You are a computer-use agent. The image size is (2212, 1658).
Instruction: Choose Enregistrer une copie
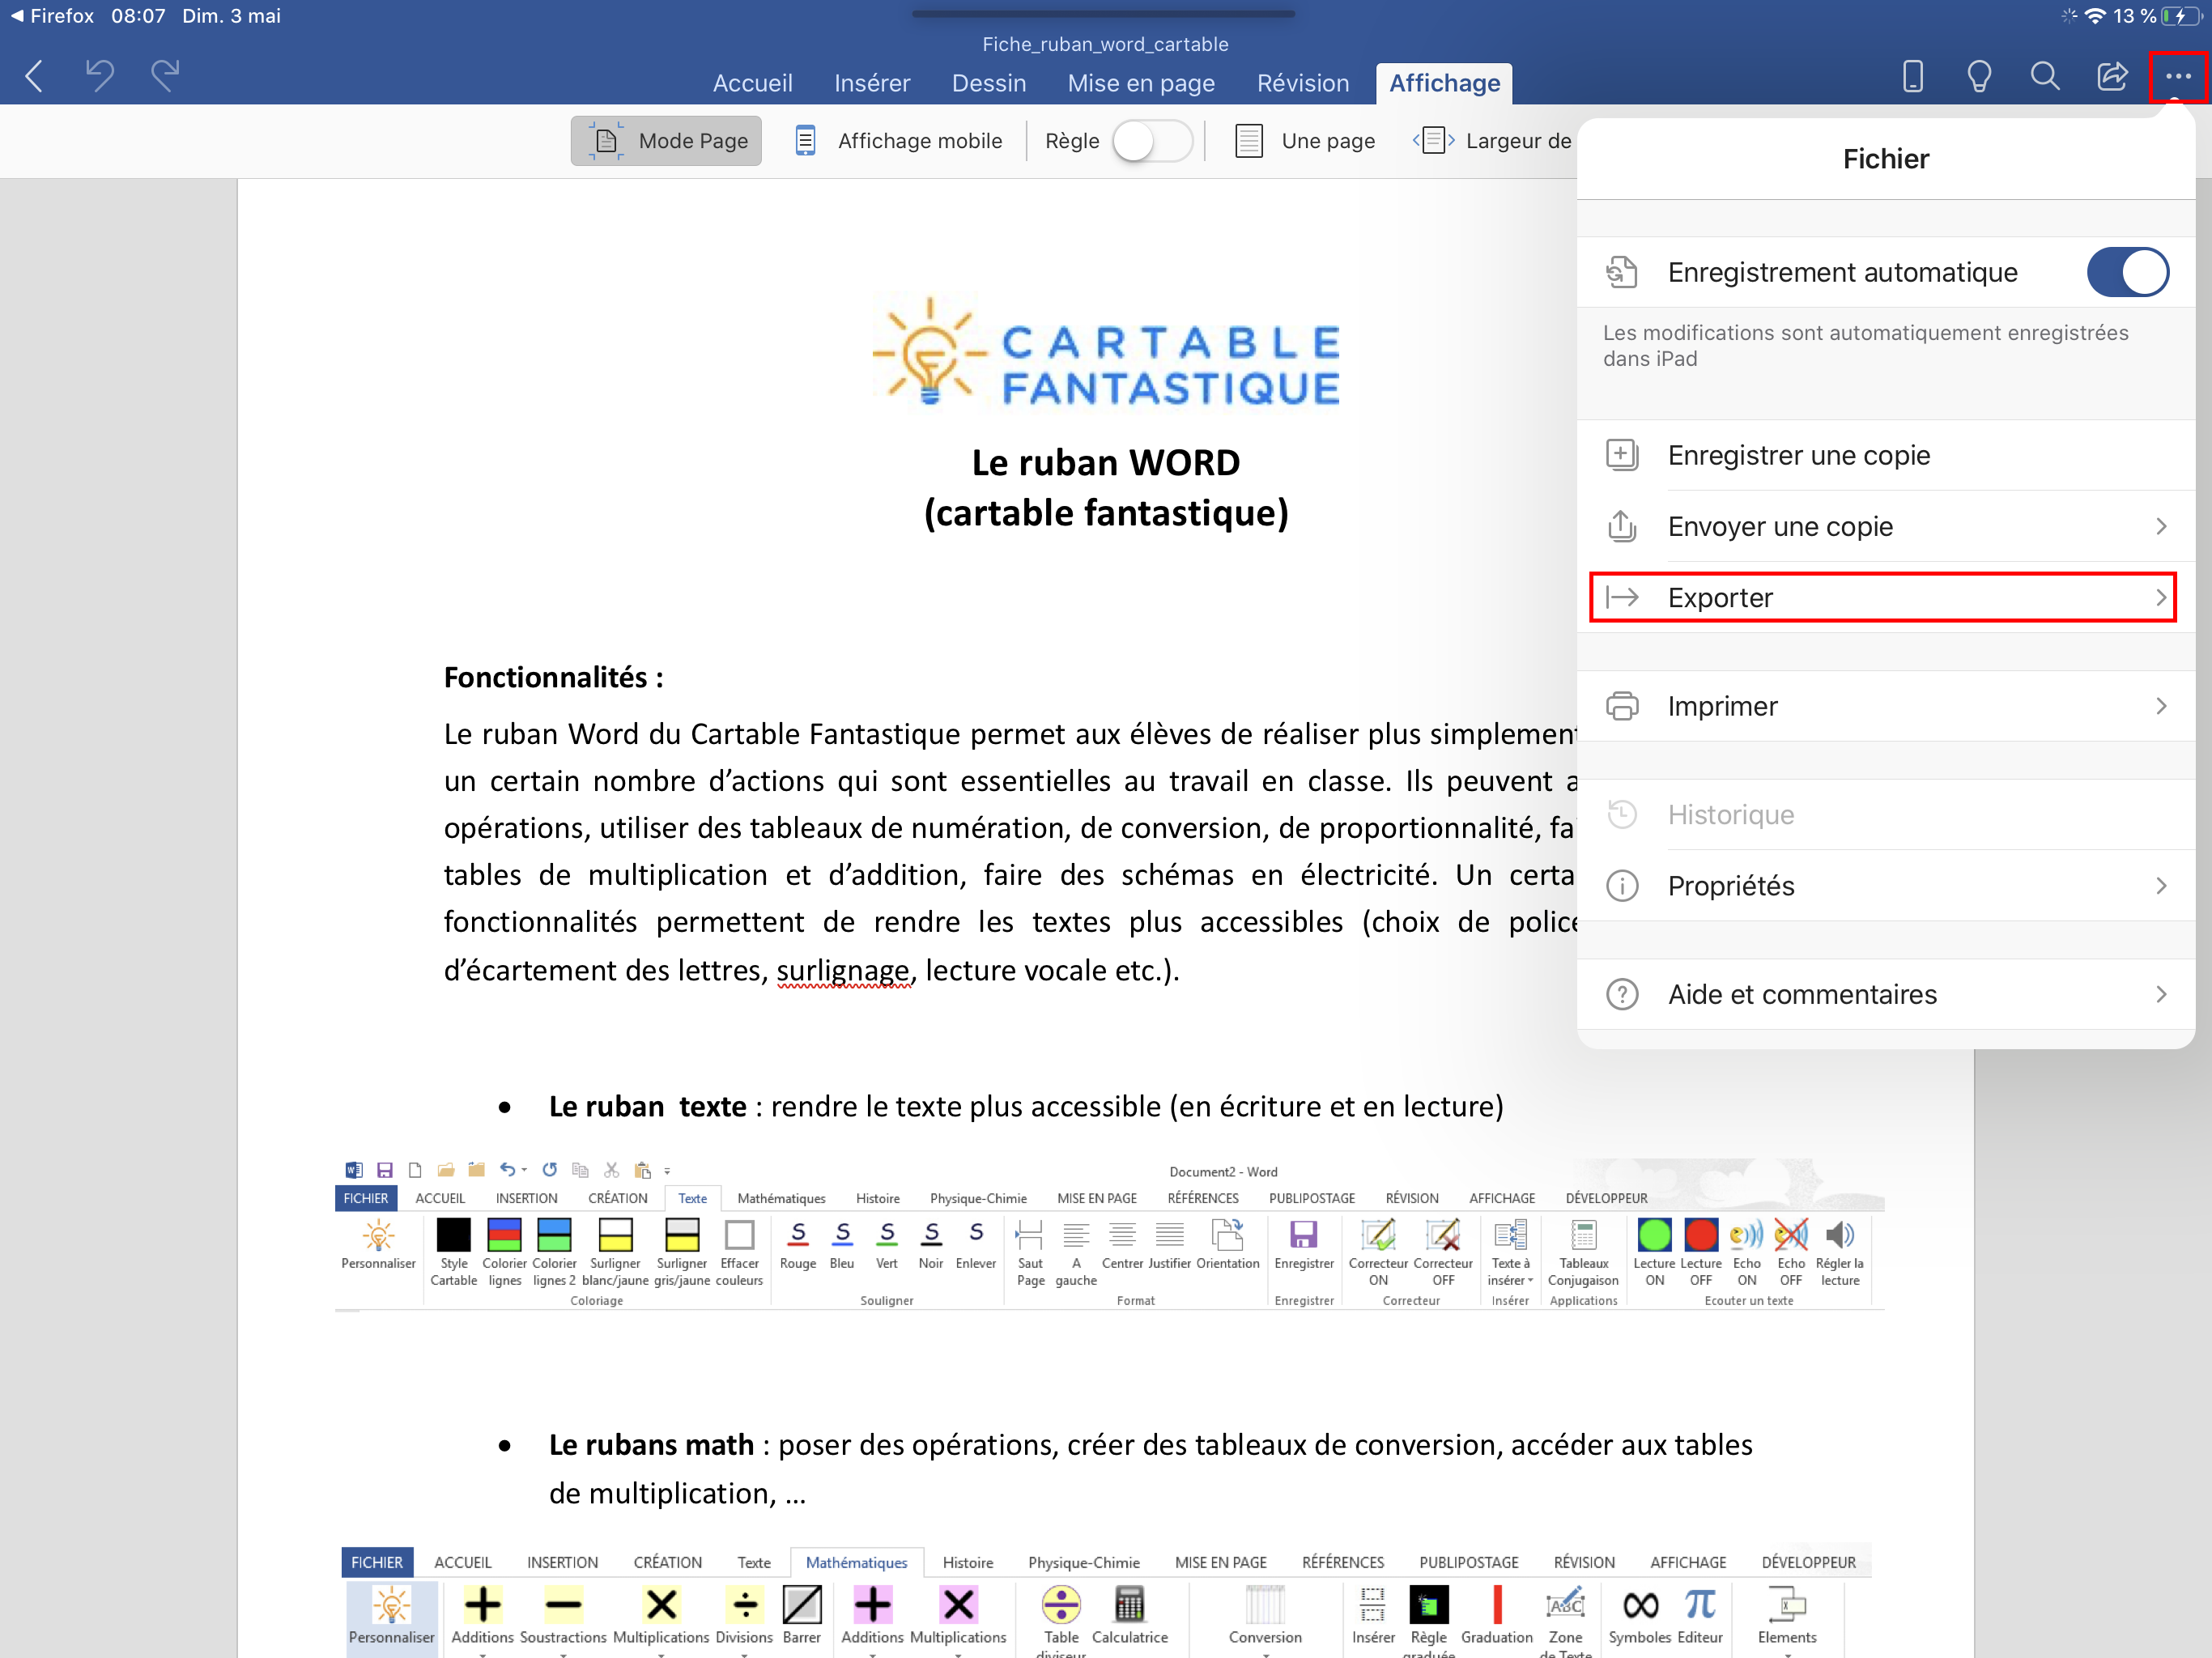pyautogui.click(x=1798, y=455)
